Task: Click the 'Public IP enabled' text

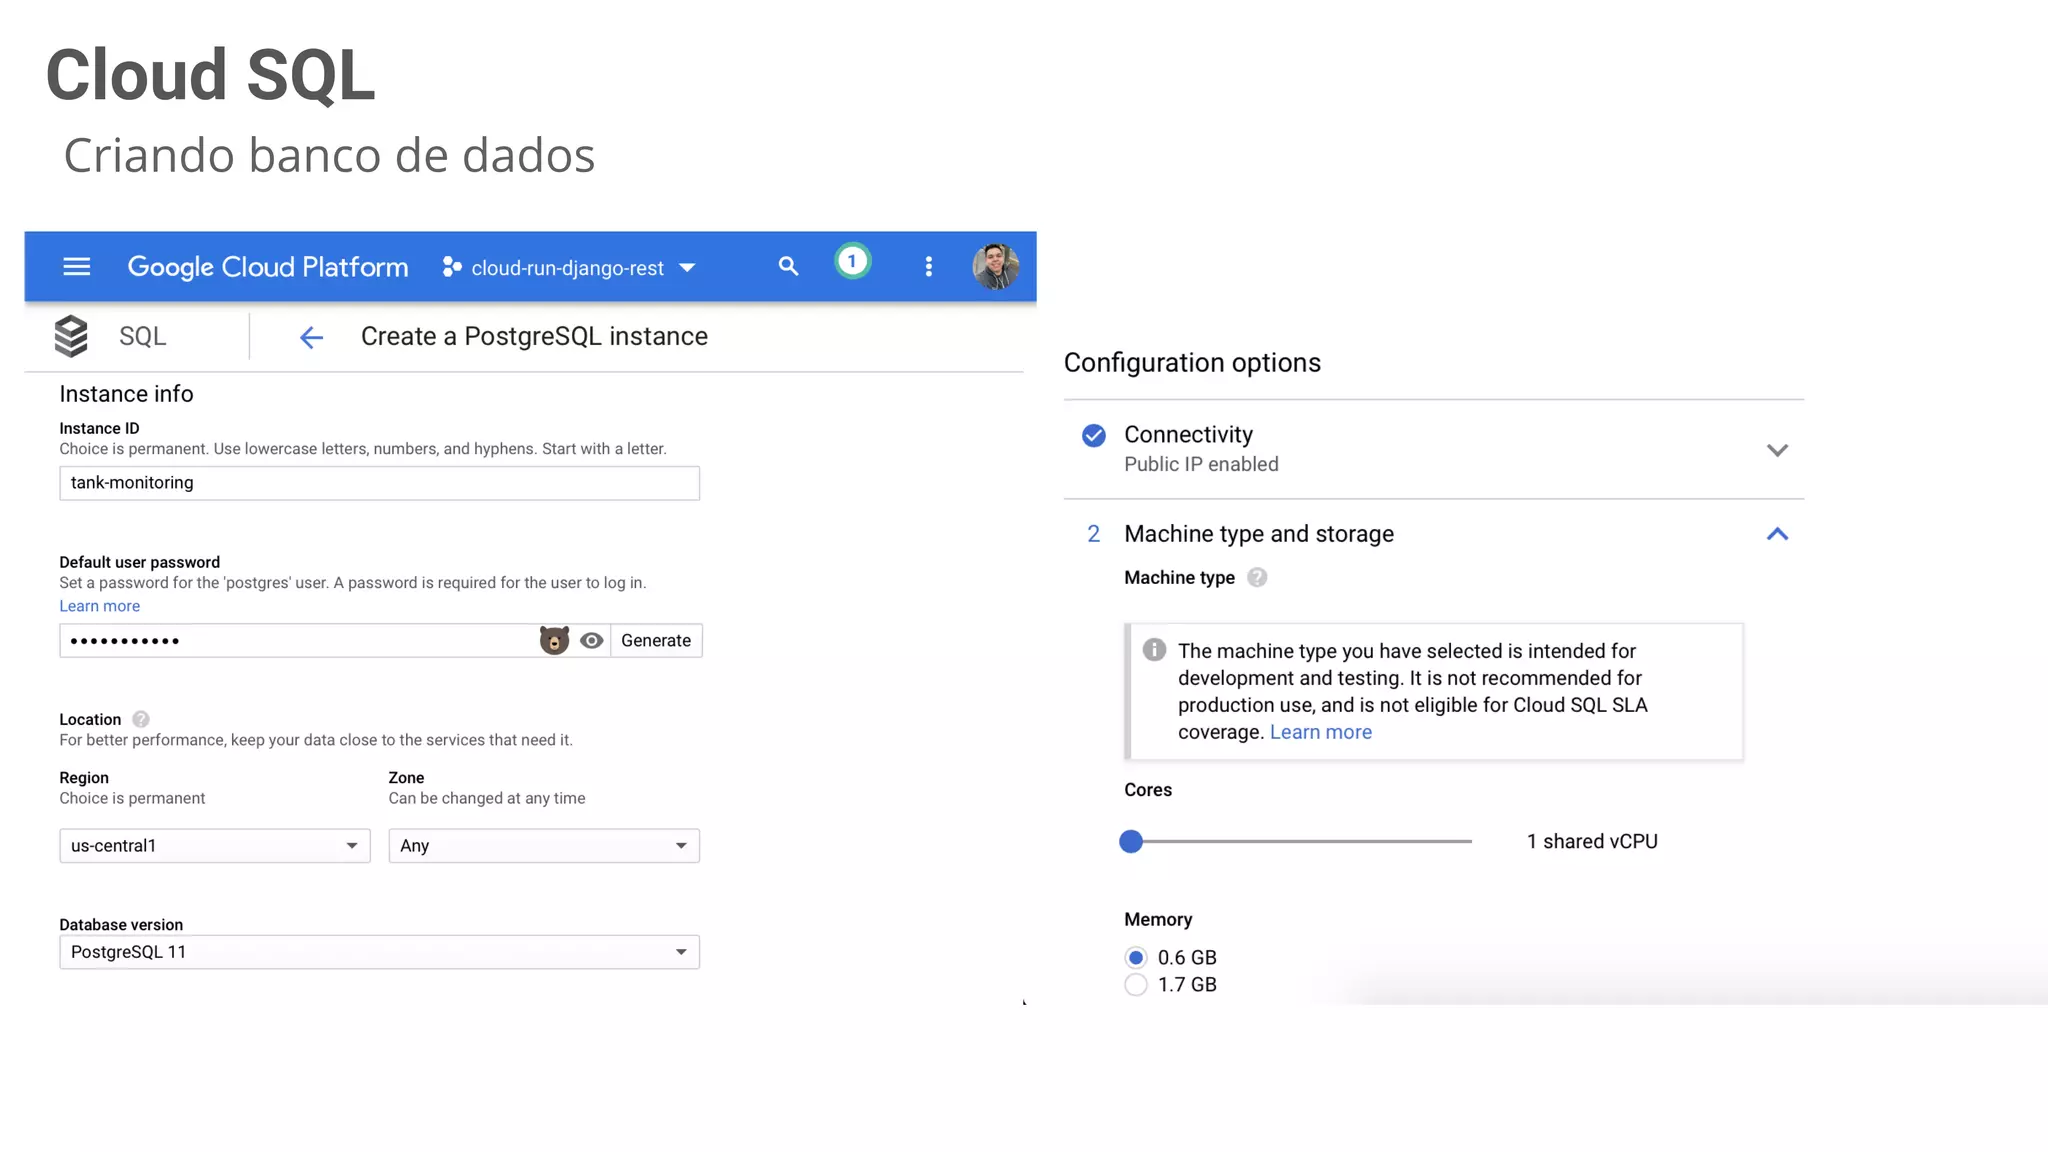Action: click(x=1201, y=464)
